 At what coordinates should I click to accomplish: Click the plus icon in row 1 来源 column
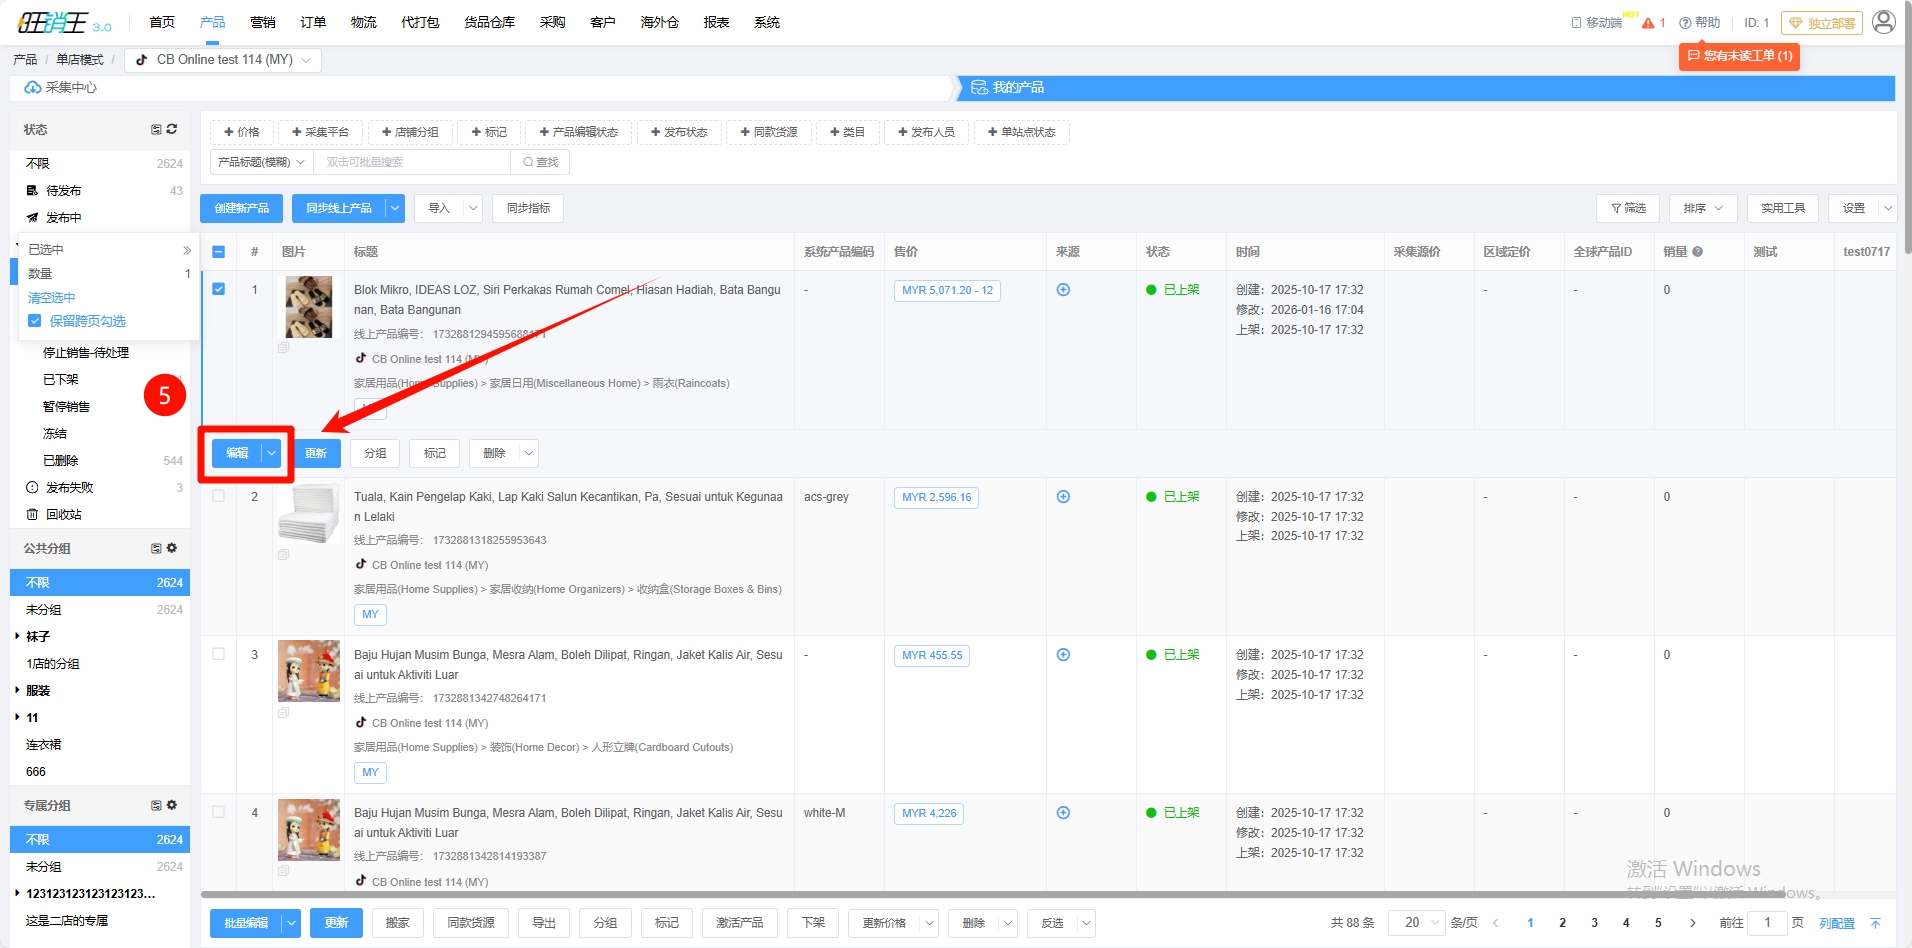tap(1063, 290)
